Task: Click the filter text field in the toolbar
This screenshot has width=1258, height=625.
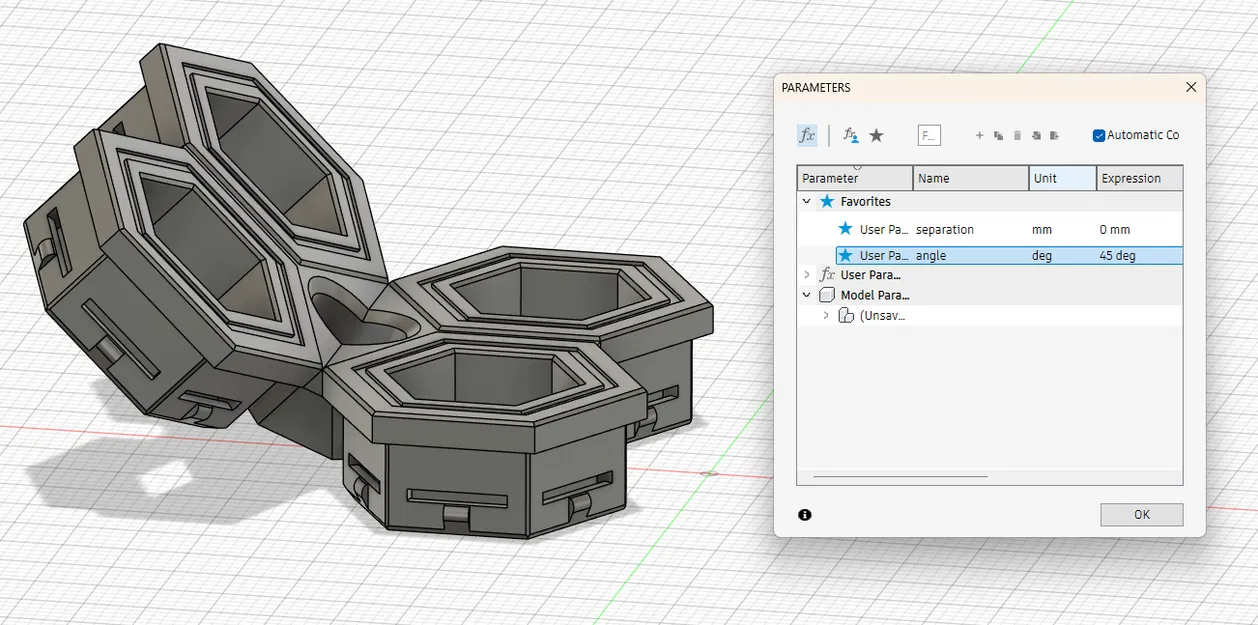Action: [x=929, y=135]
